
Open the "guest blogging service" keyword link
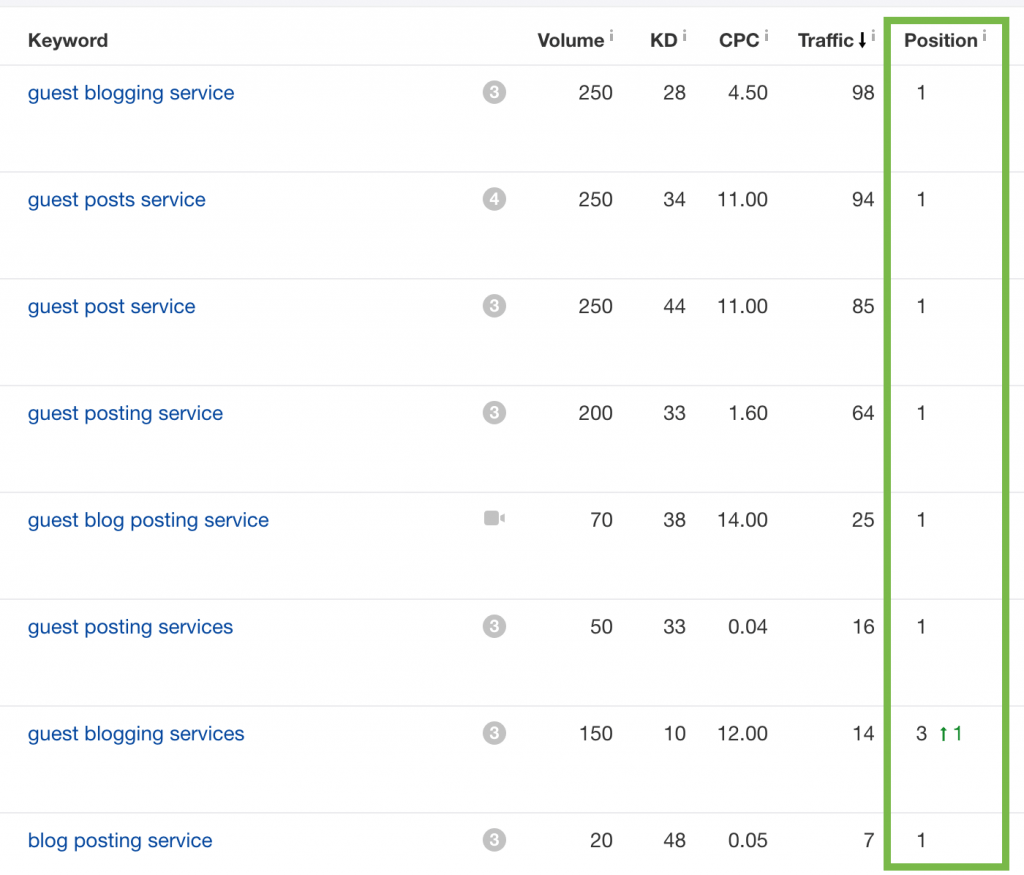point(131,93)
